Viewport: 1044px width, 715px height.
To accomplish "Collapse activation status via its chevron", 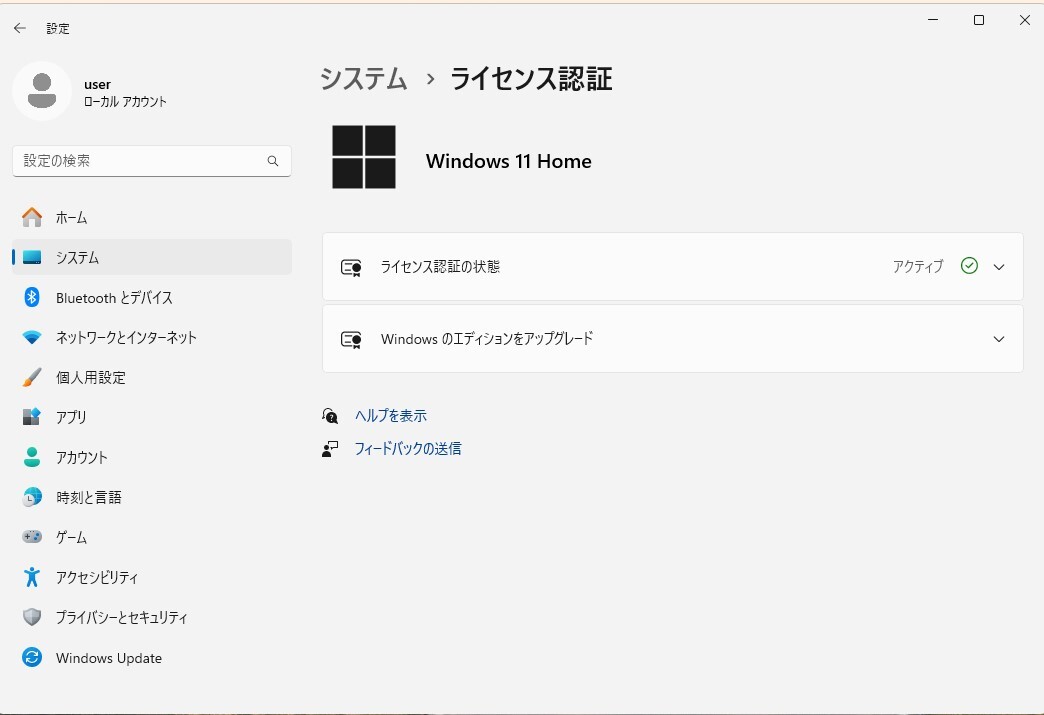I will [x=998, y=266].
